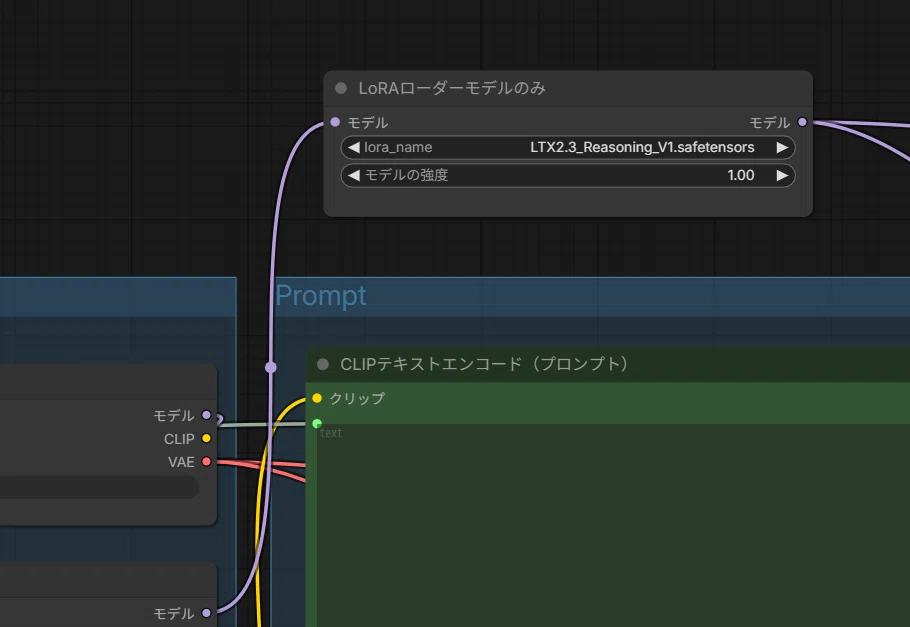The image size is (910, 627).
Task: Decrease モデルの強度 with left arrow
Action: pos(353,175)
